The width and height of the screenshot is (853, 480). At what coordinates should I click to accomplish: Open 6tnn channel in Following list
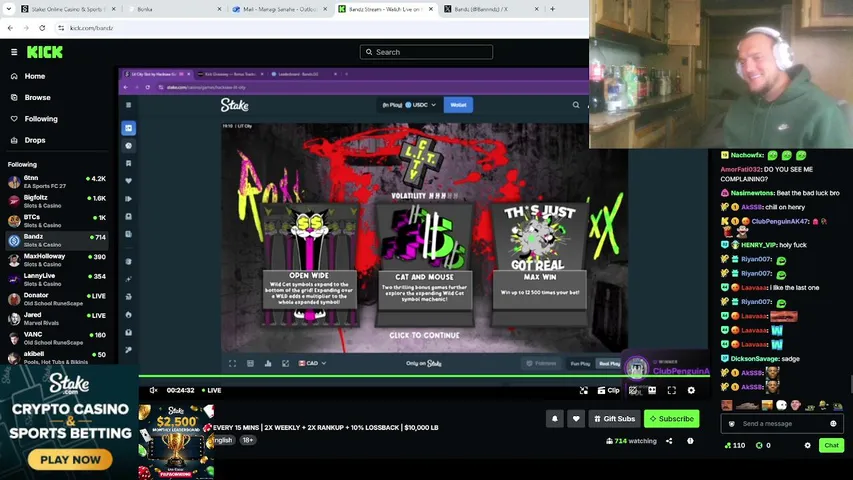tap(57, 182)
